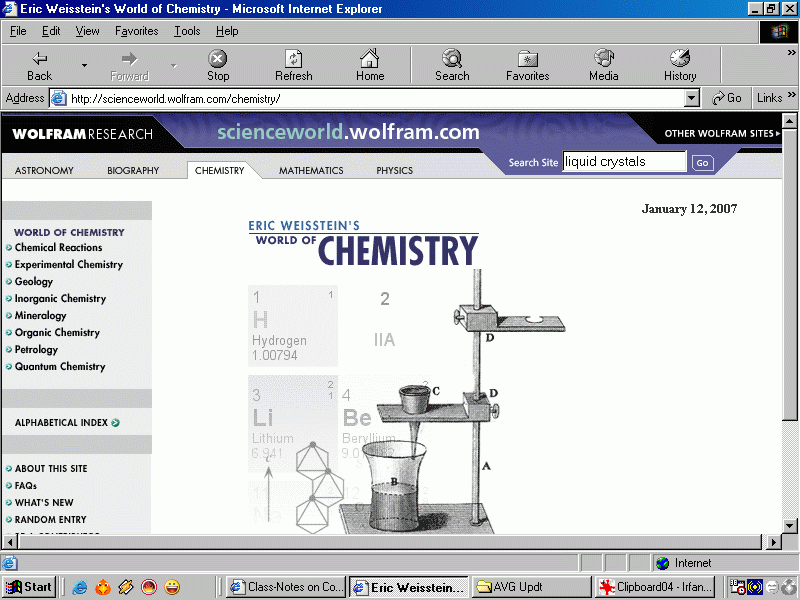
Task: Refresh the current page
Action: pyautogui.click(x=293, y=66)
